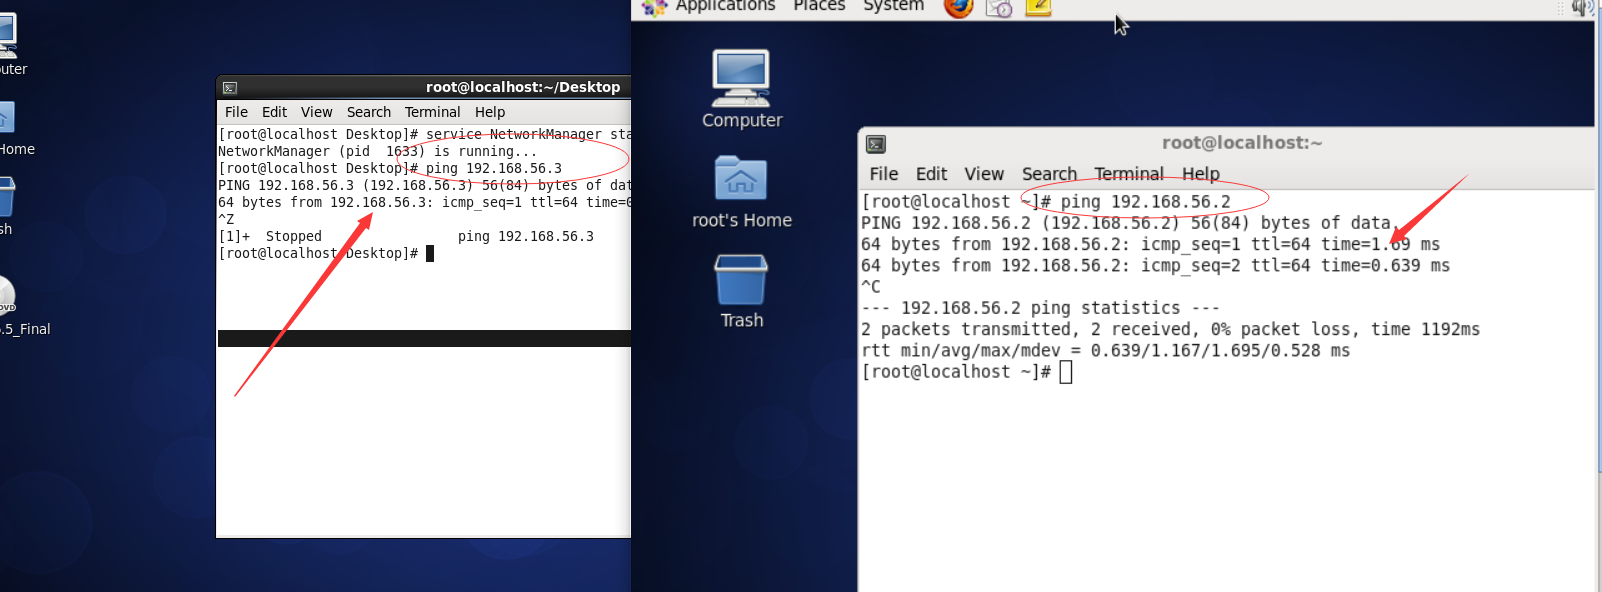Open Terminal menu in left Desktop terminal
This screenshot has width=1602, height=592.
click(x=432, y=112)
